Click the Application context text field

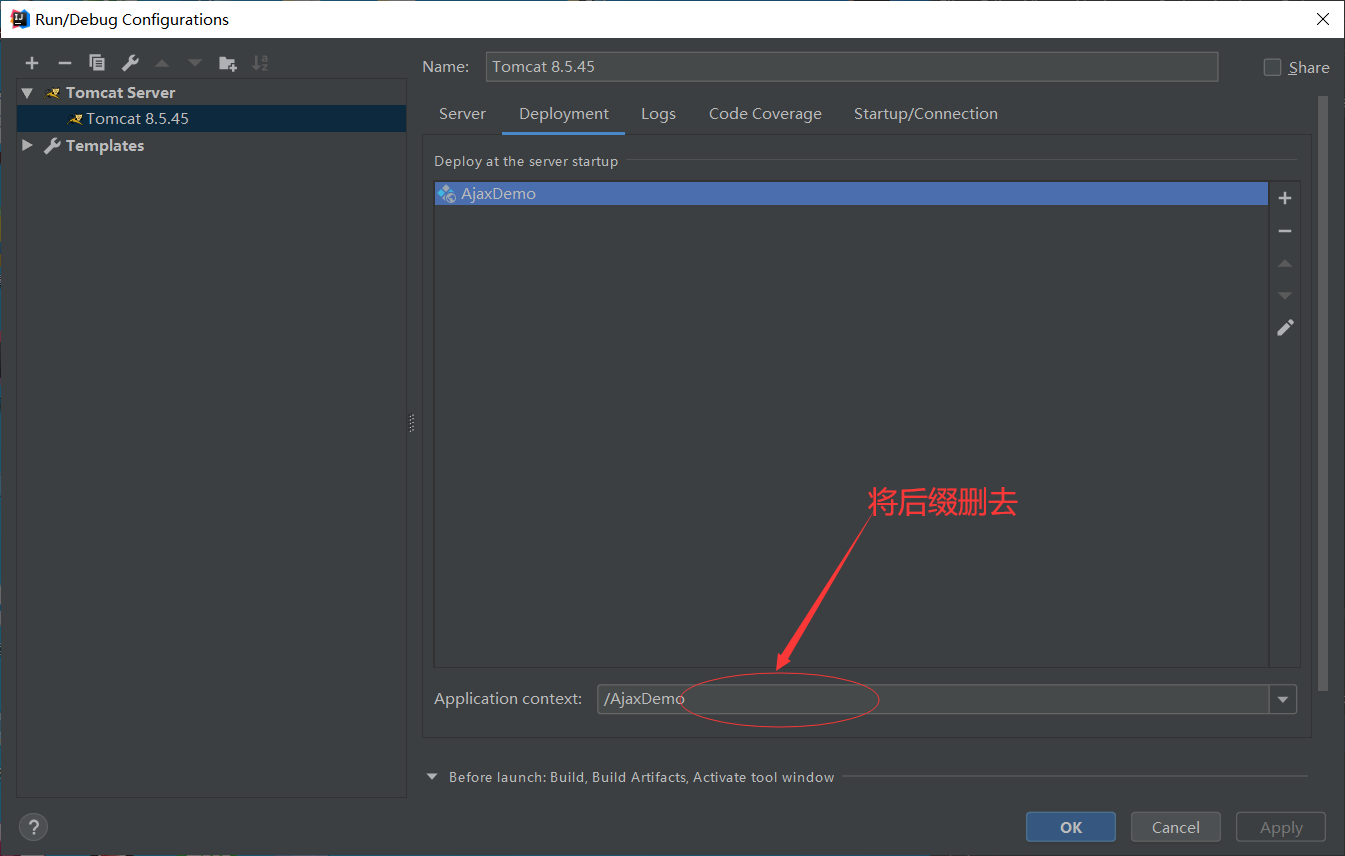tap(933, 699)
